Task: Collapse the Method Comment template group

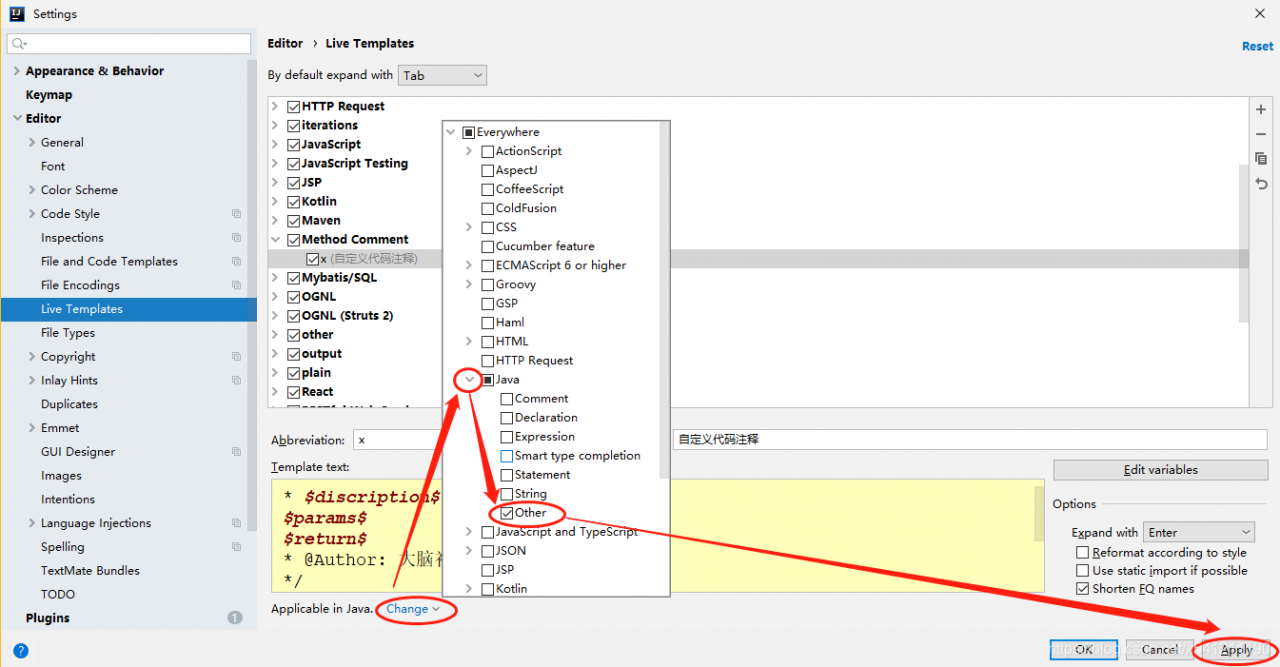Action: pyautogui.click(x=276, y=240)
